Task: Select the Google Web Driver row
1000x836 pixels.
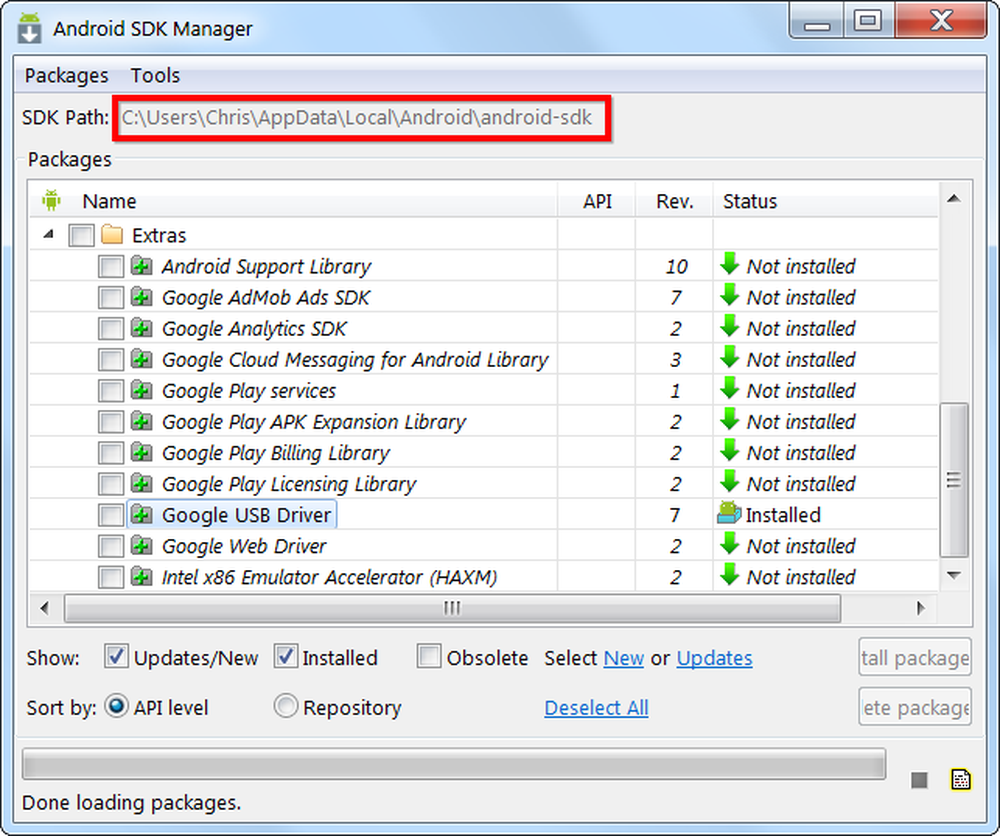Action: tap(485, 546)
